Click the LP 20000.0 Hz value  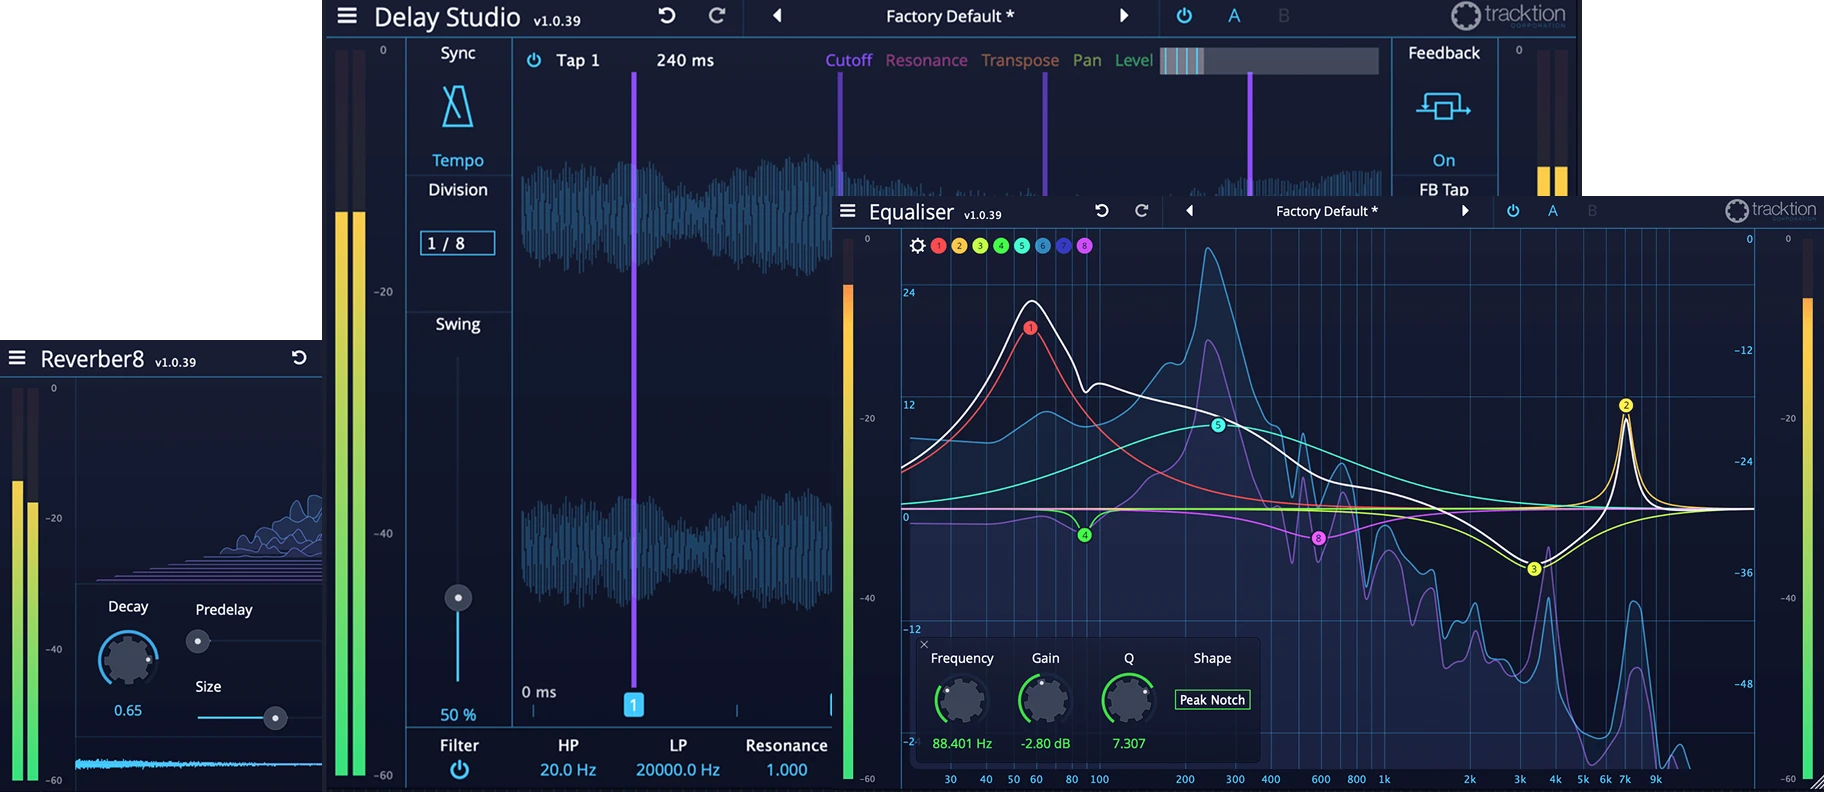click(678, 770)
